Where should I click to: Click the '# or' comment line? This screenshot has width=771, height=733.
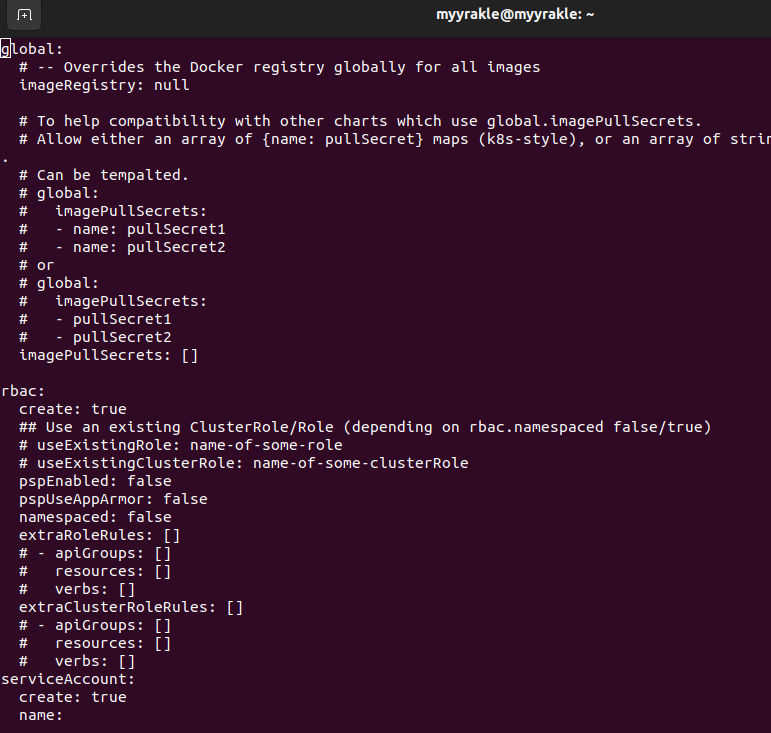point(36,265)
